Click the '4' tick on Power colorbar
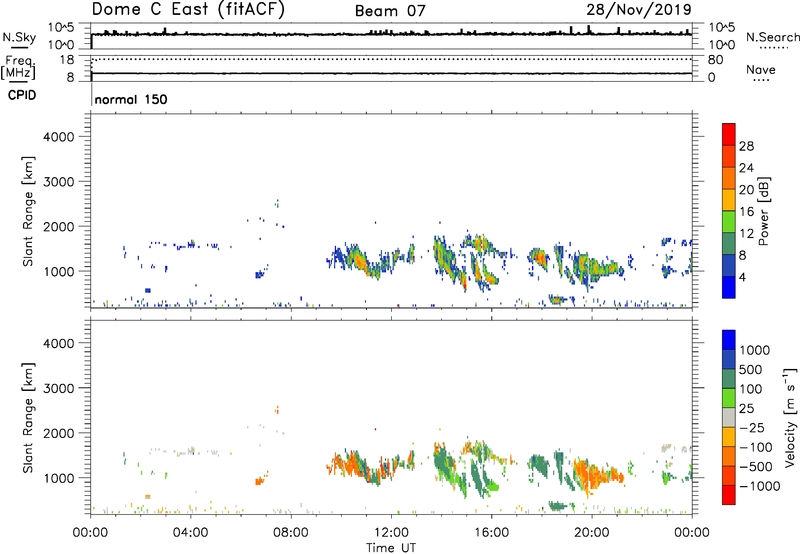Screen dimensions: 800x554 [x=743, y=277]
